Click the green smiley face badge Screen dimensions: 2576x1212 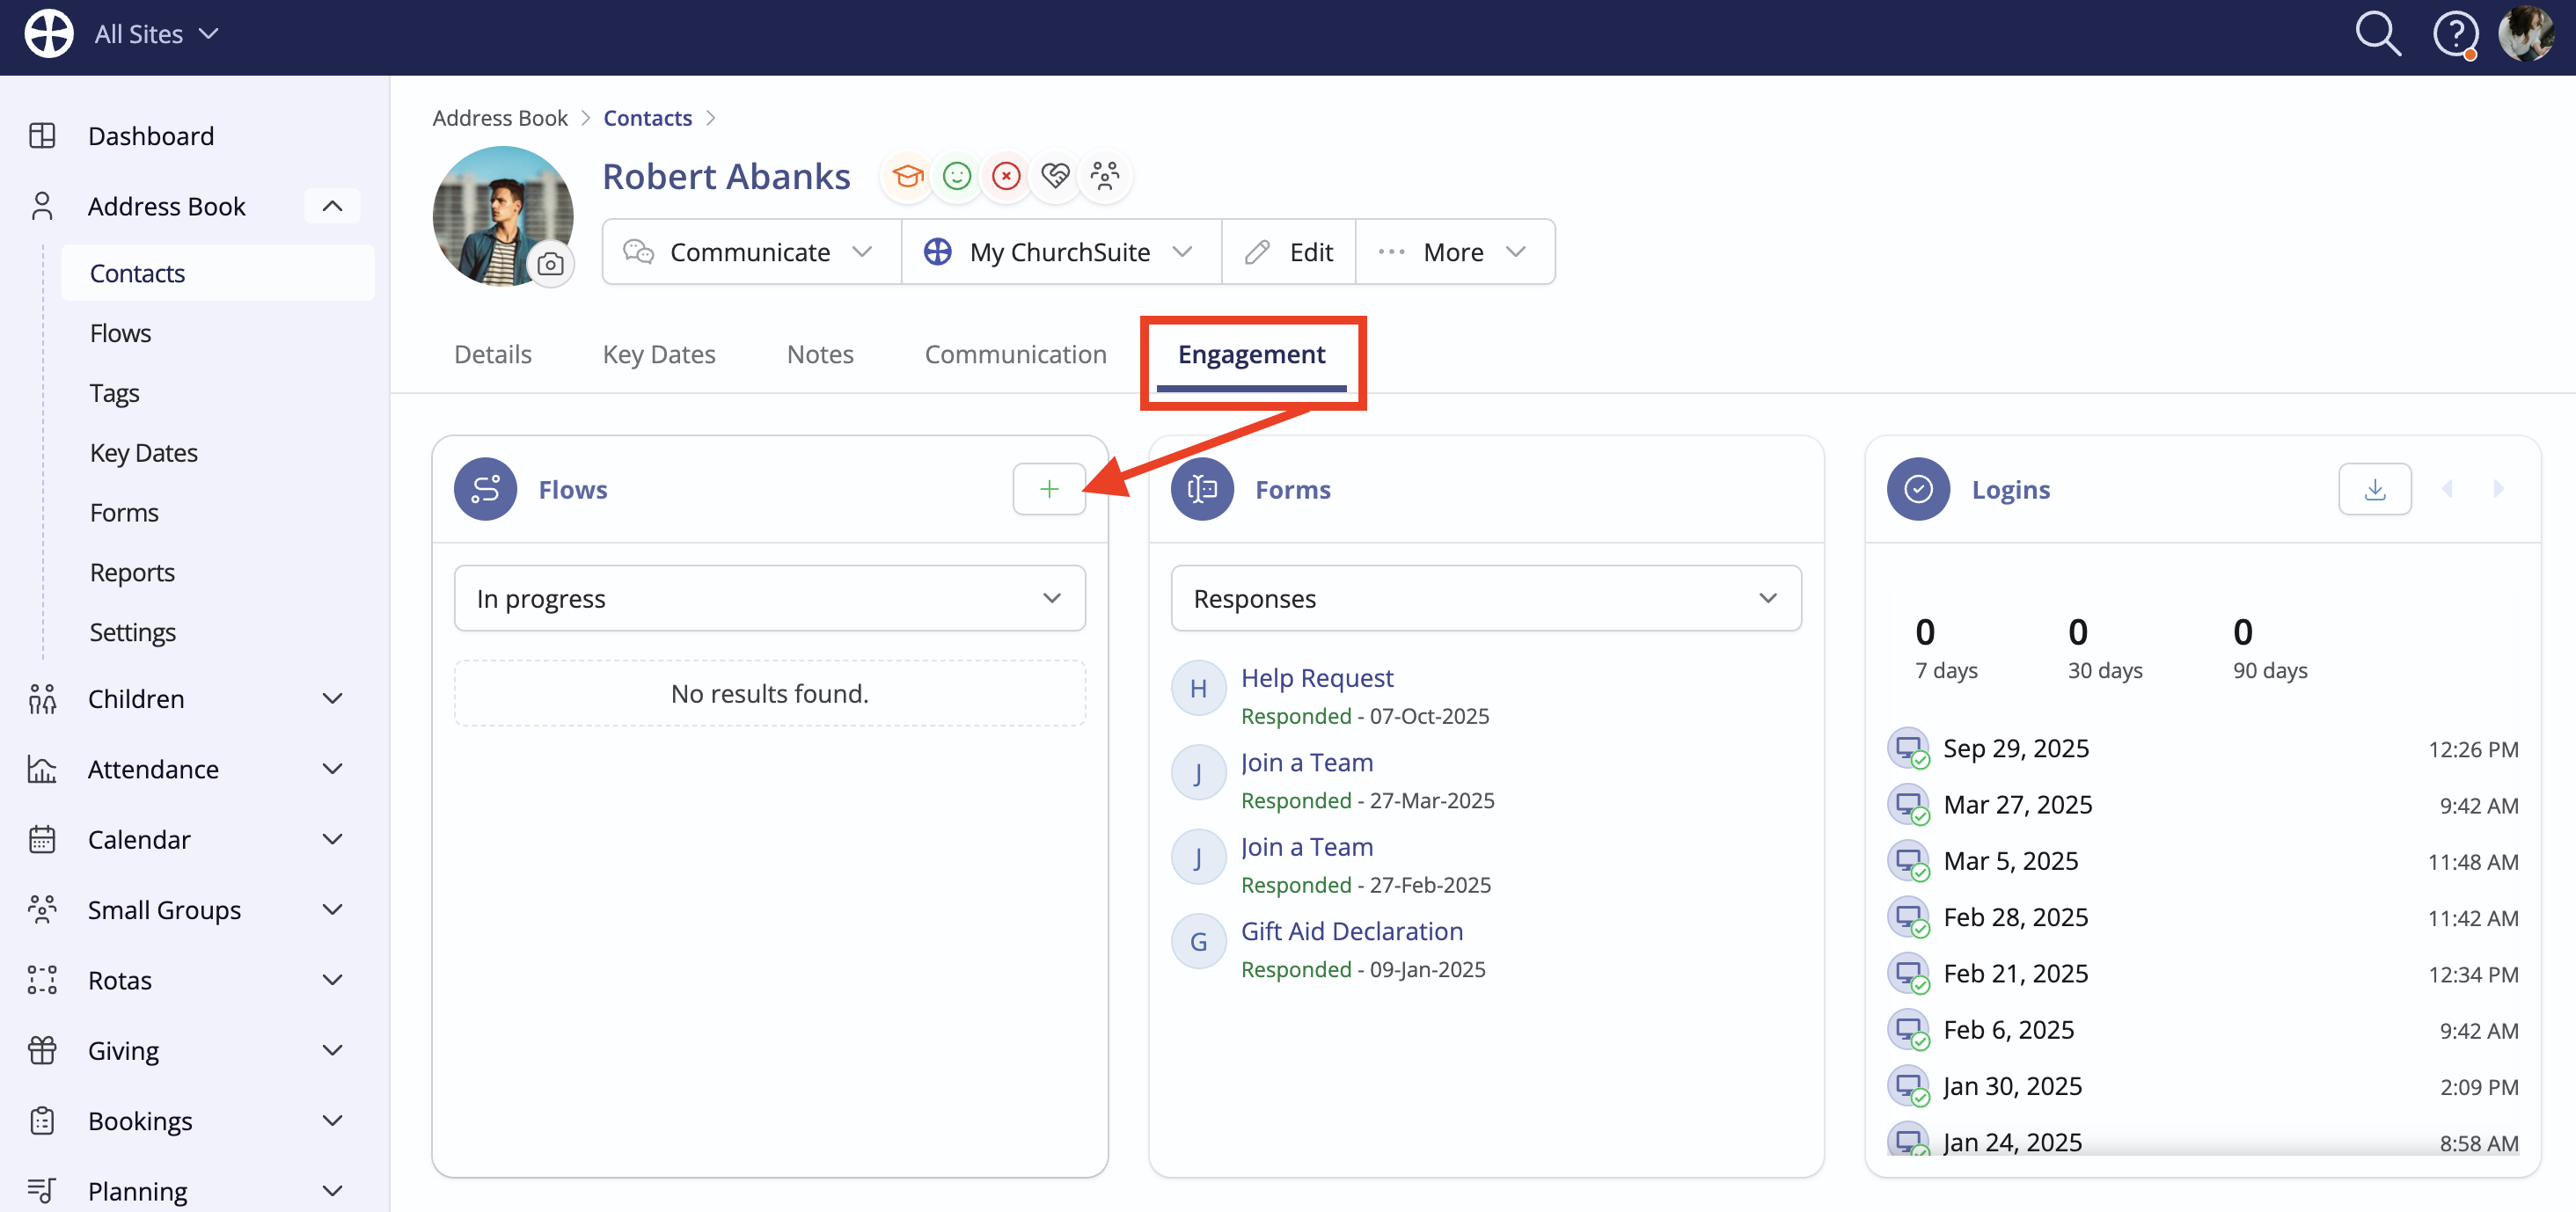point(957,176)
